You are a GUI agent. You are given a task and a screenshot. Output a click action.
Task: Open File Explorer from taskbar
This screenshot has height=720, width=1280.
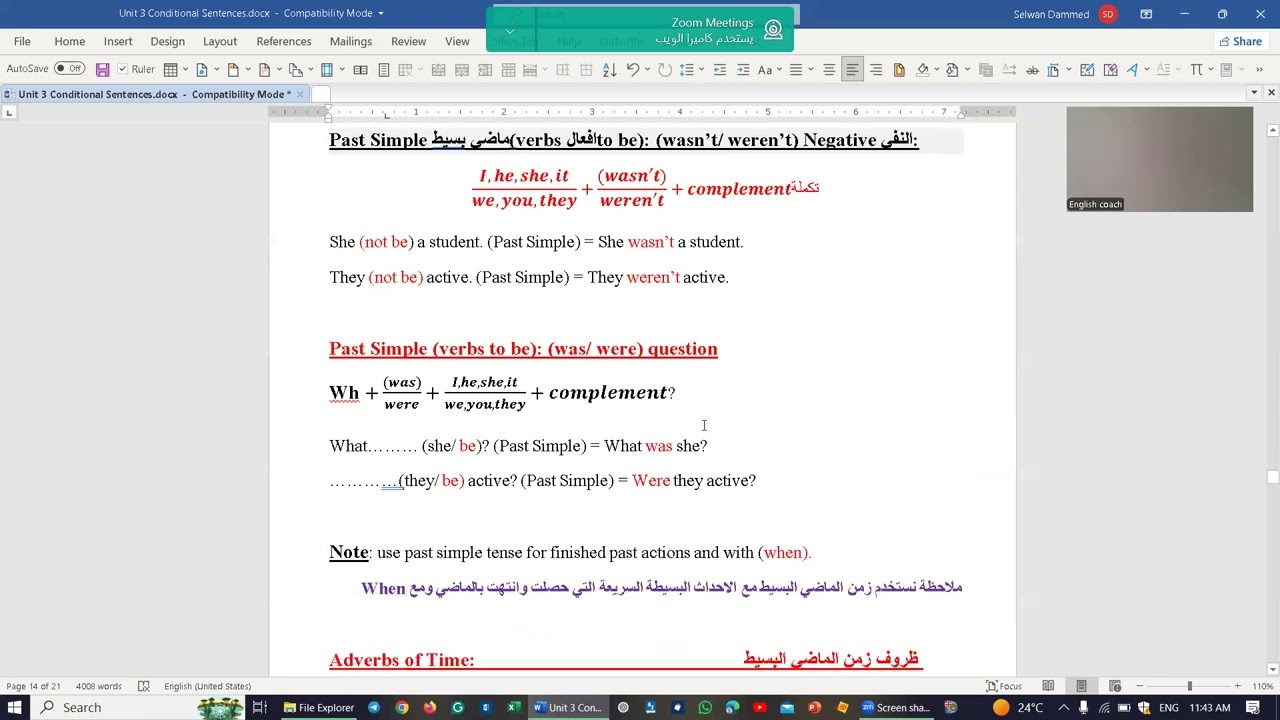[x=319, y=707]
